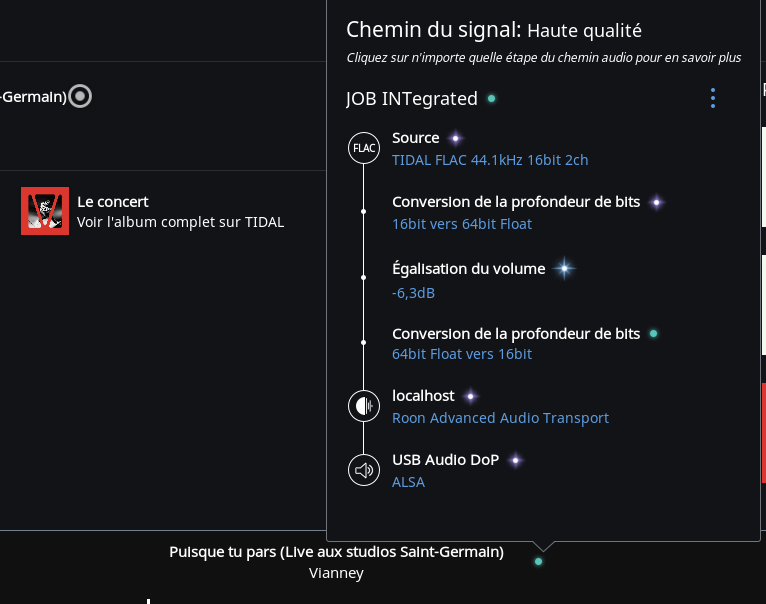Screen dimensions: 766x604
Task: Click signal path dot under the track title
Action: click(x=538, y=561)
